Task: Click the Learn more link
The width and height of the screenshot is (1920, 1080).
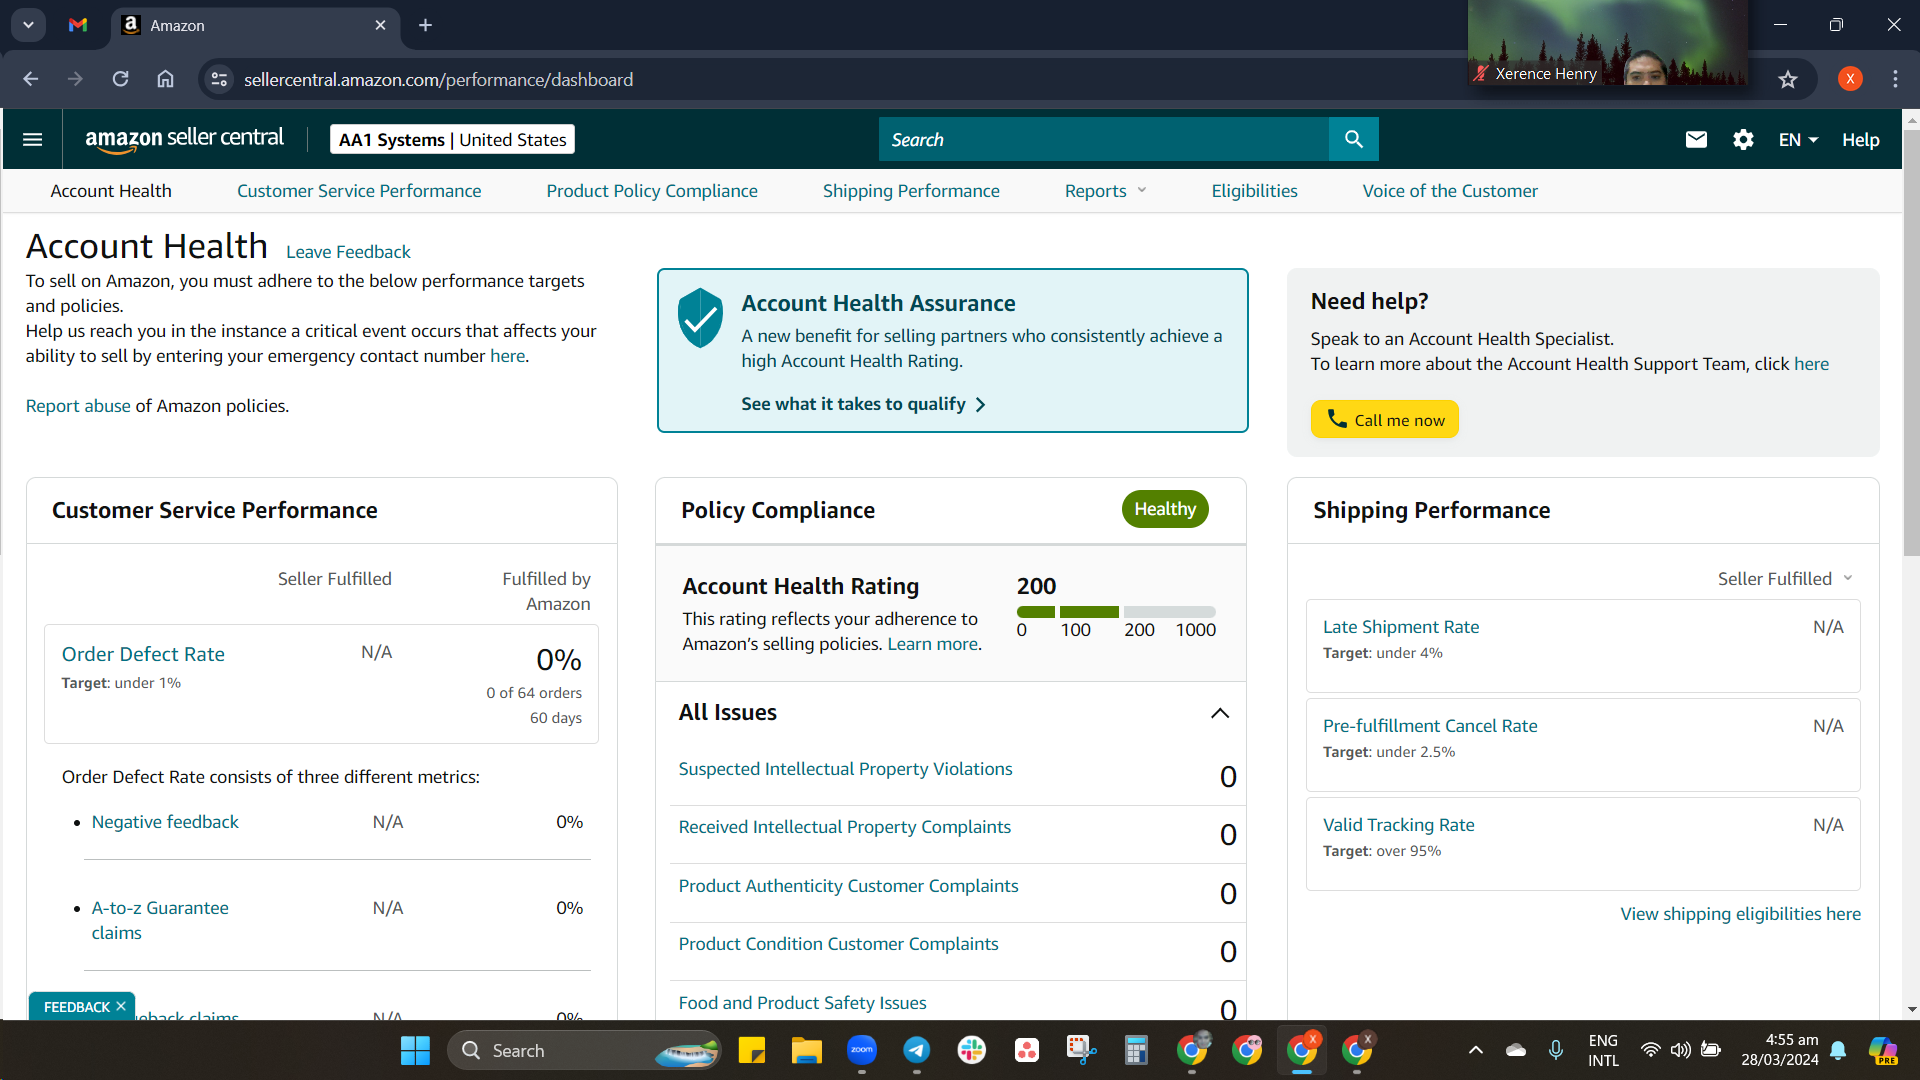Action: (933, 644)
